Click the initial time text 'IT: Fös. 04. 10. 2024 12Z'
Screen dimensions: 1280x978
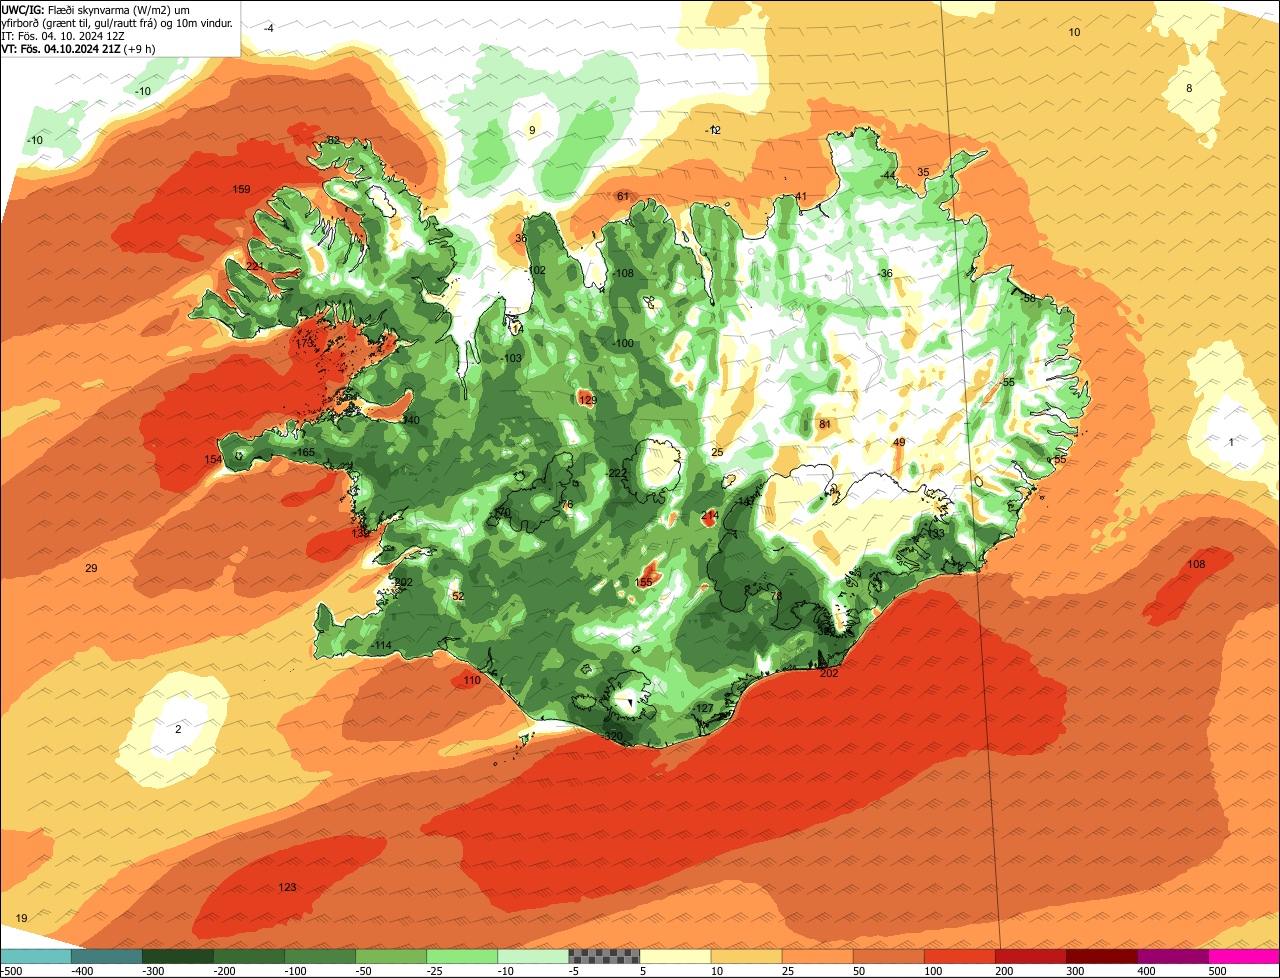(63, 35)
